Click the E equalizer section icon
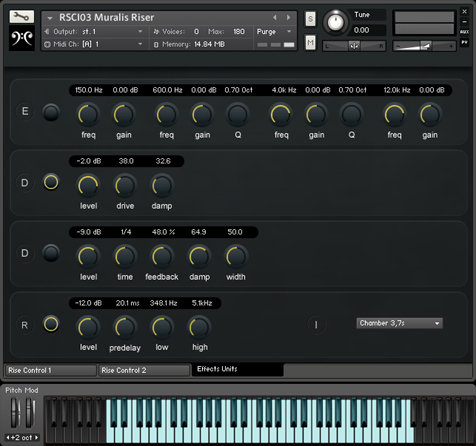476x446 pixels. pos(25,111)
